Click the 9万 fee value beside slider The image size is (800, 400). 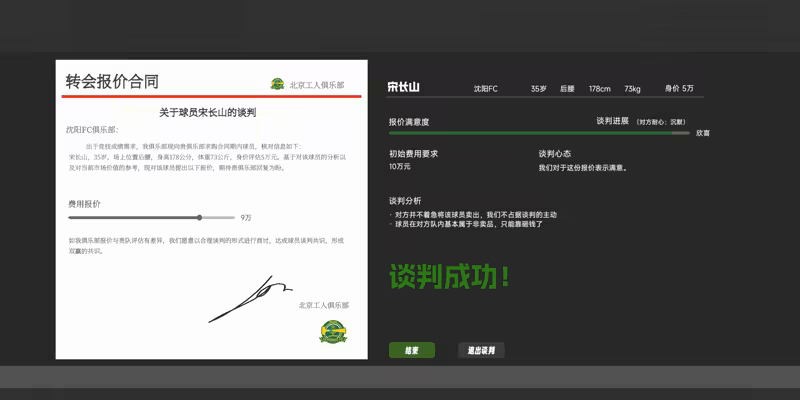click(246, 217)
